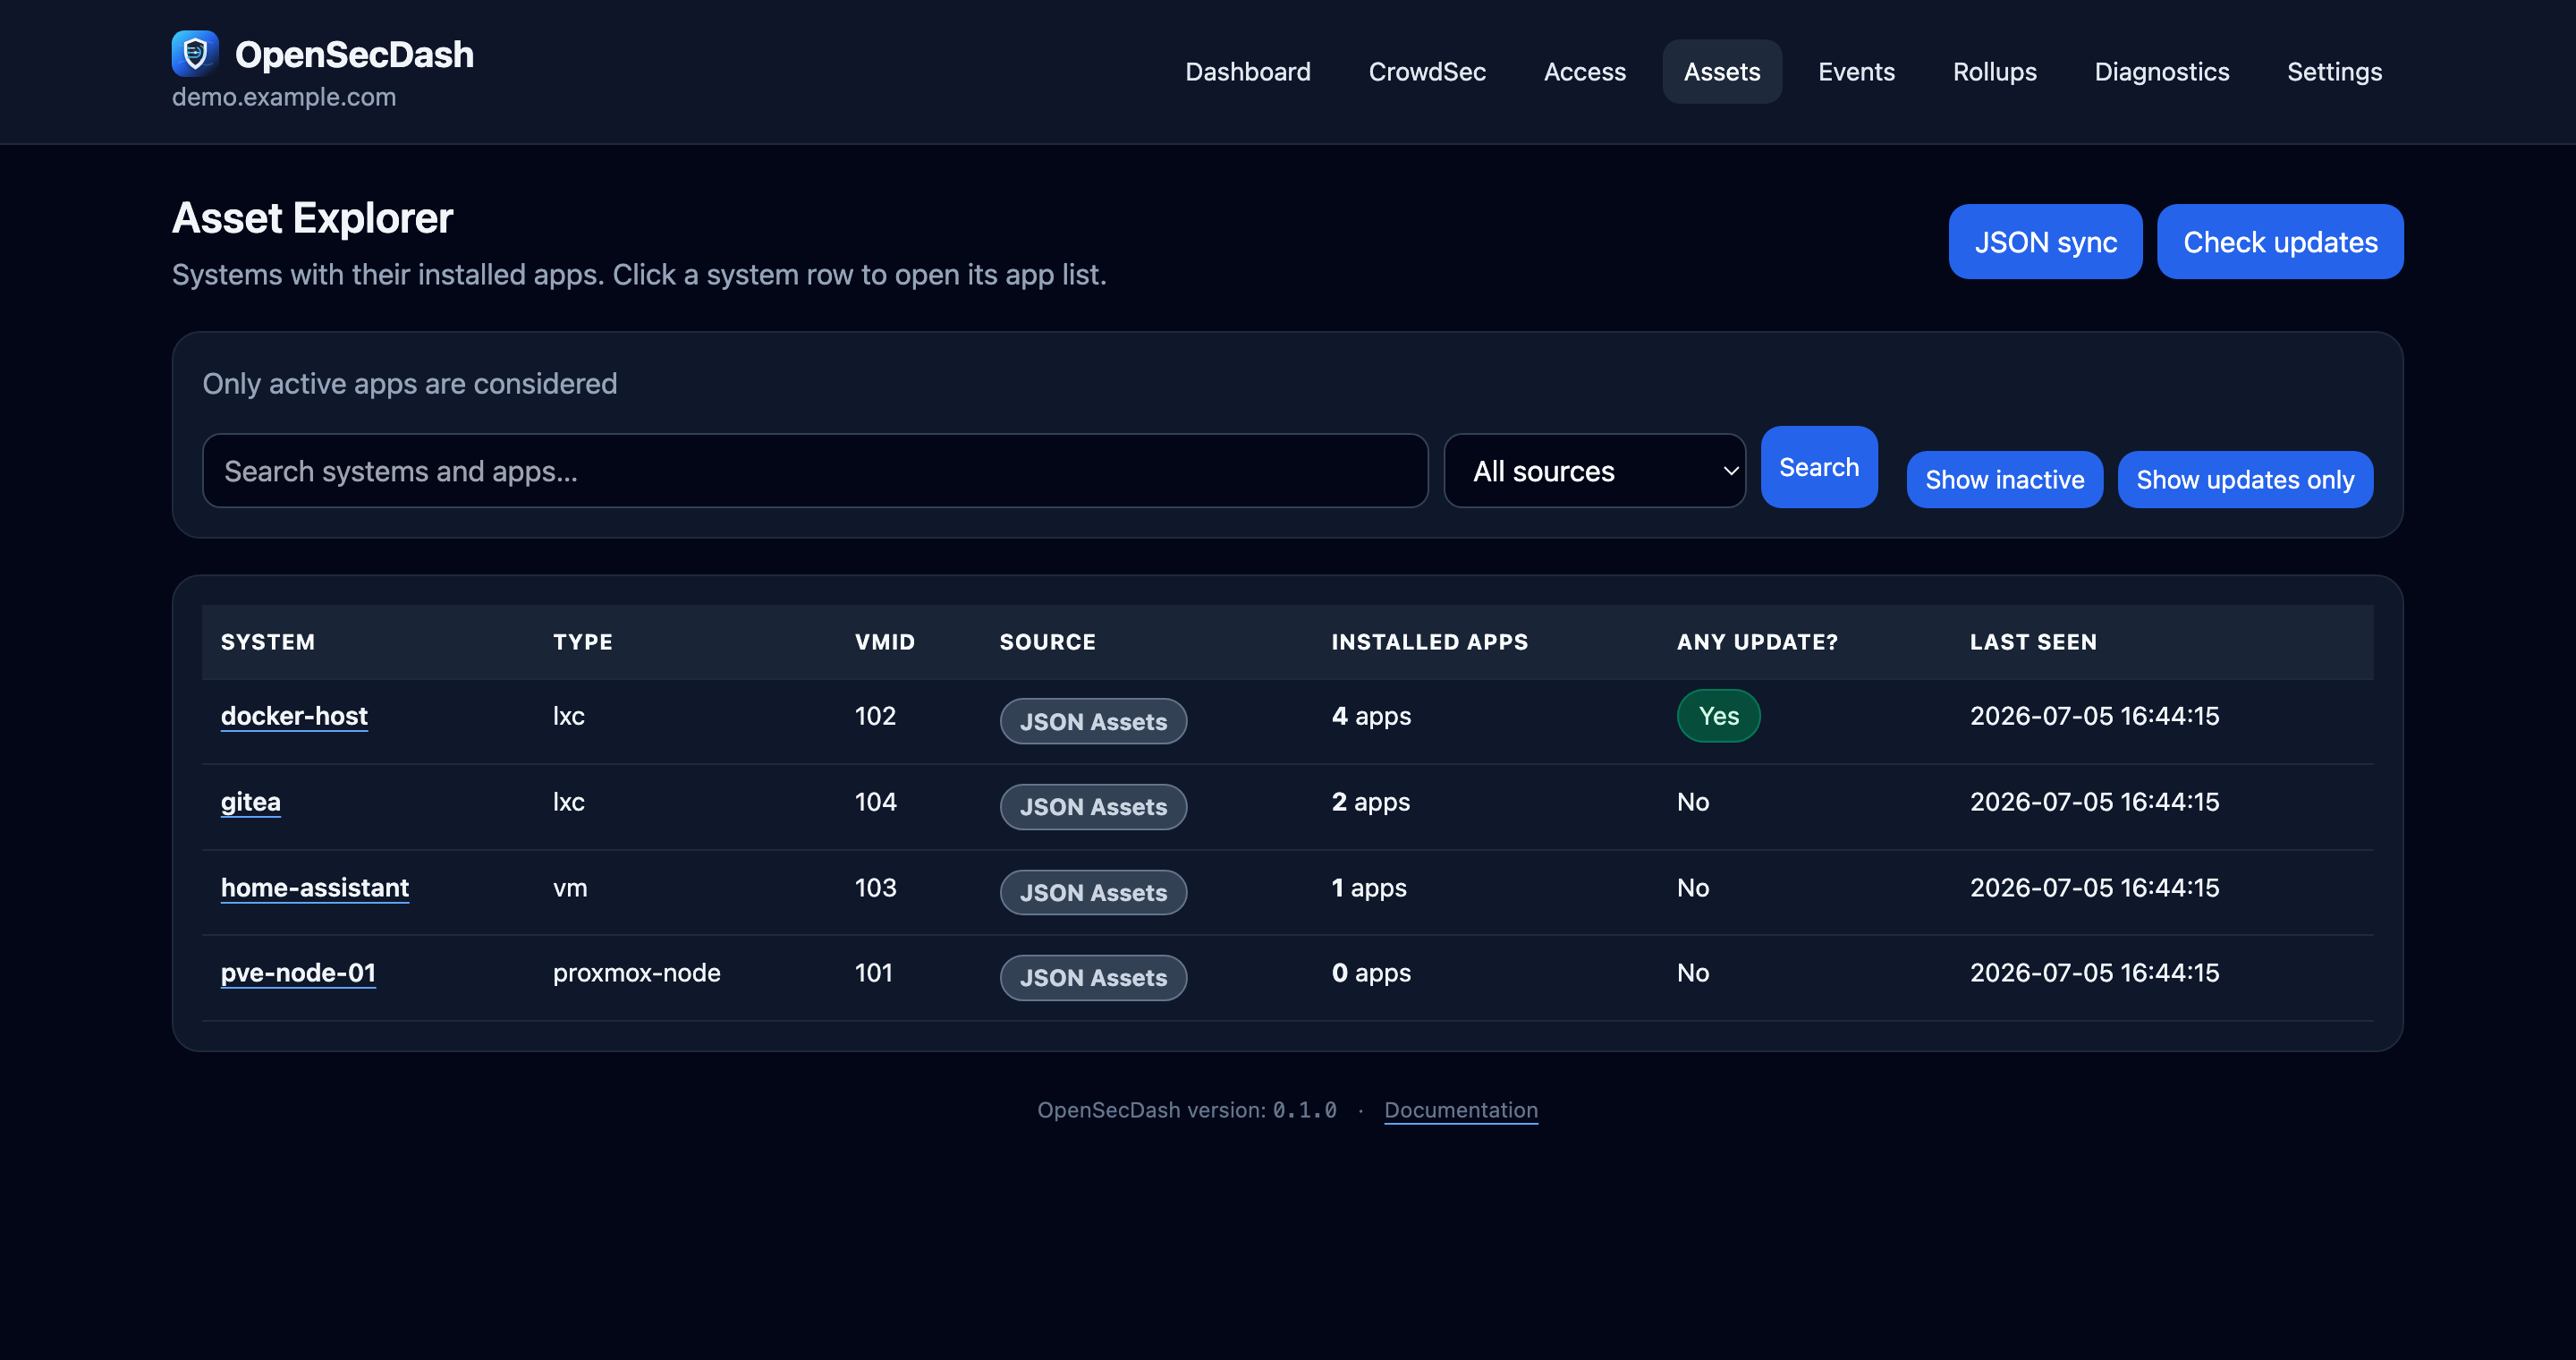Click the demo.example.com subtitle

(x=284, y=97)
